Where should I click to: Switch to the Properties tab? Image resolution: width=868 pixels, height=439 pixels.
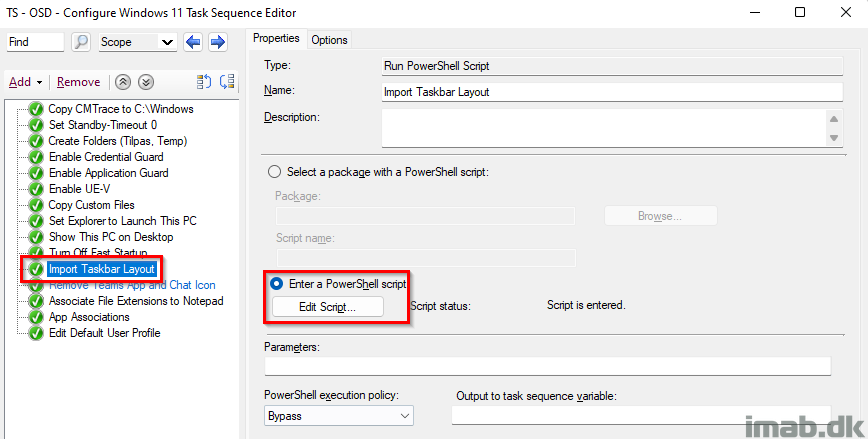pyautogui.click(x=276, y=38)
